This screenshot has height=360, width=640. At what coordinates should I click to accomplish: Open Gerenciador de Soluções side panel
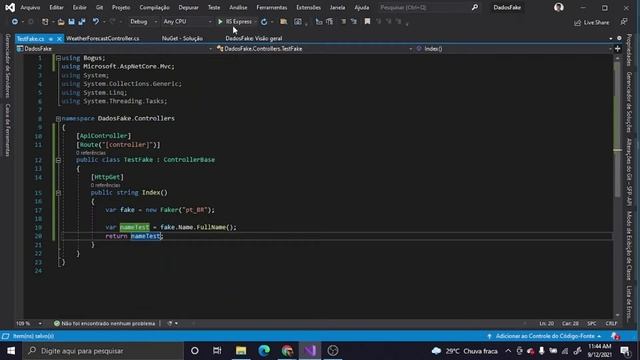629,102
